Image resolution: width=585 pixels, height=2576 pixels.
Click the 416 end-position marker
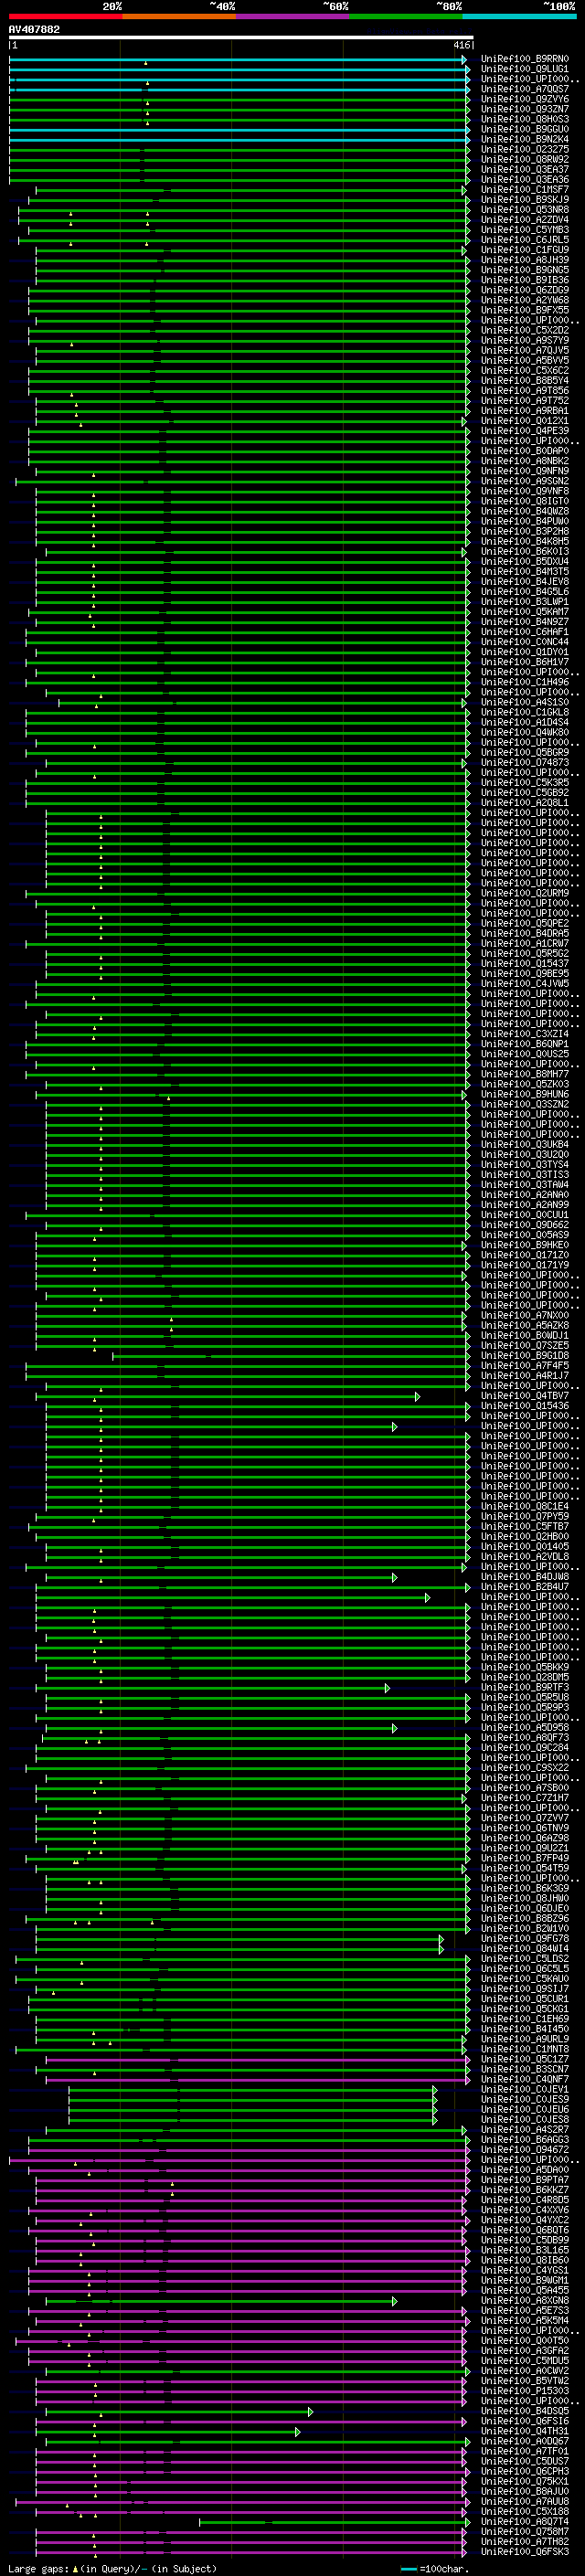coord(462,45)
